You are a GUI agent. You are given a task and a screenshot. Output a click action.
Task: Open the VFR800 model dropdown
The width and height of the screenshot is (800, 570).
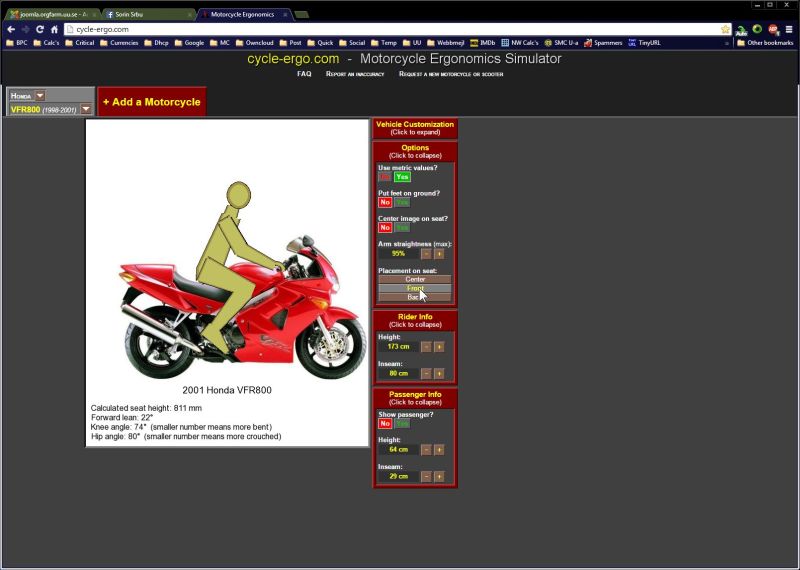[x=86, y=109]
